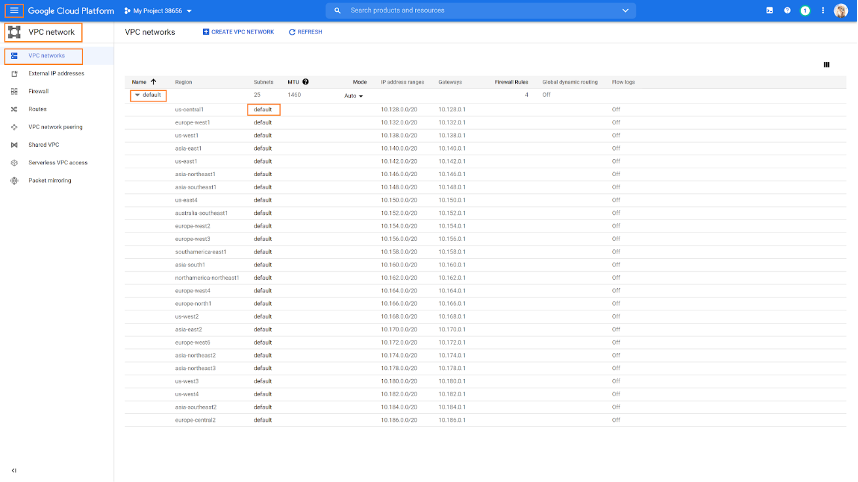Image resolution: width=858 pixels, height=482 pixels.
Task: Open the default subnet for us-central1
Action: coord(263,109)
